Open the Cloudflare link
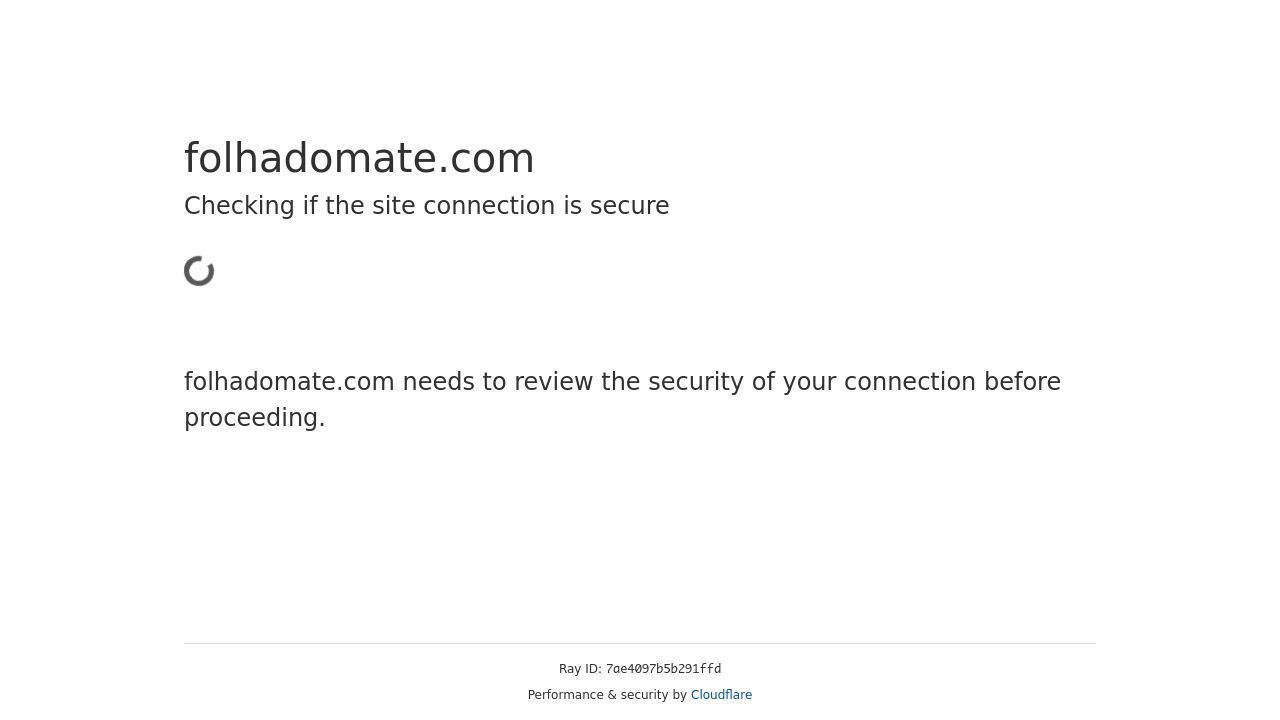 click(721, 695)
